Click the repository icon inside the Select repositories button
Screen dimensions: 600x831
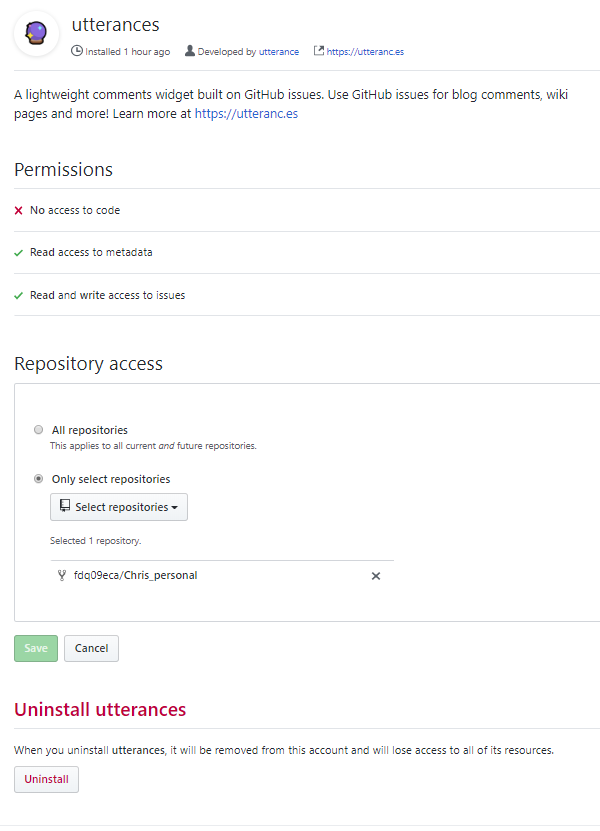point(62,507)
